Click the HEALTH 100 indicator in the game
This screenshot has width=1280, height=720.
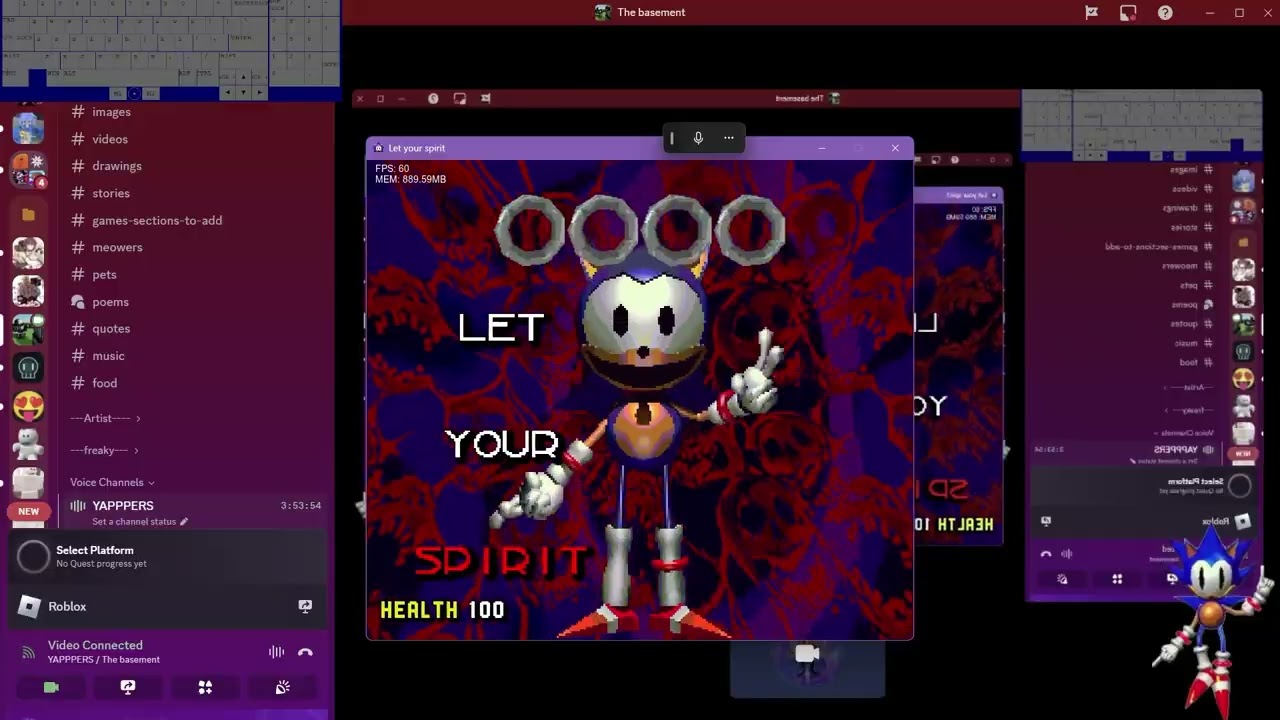pos(442,609)
